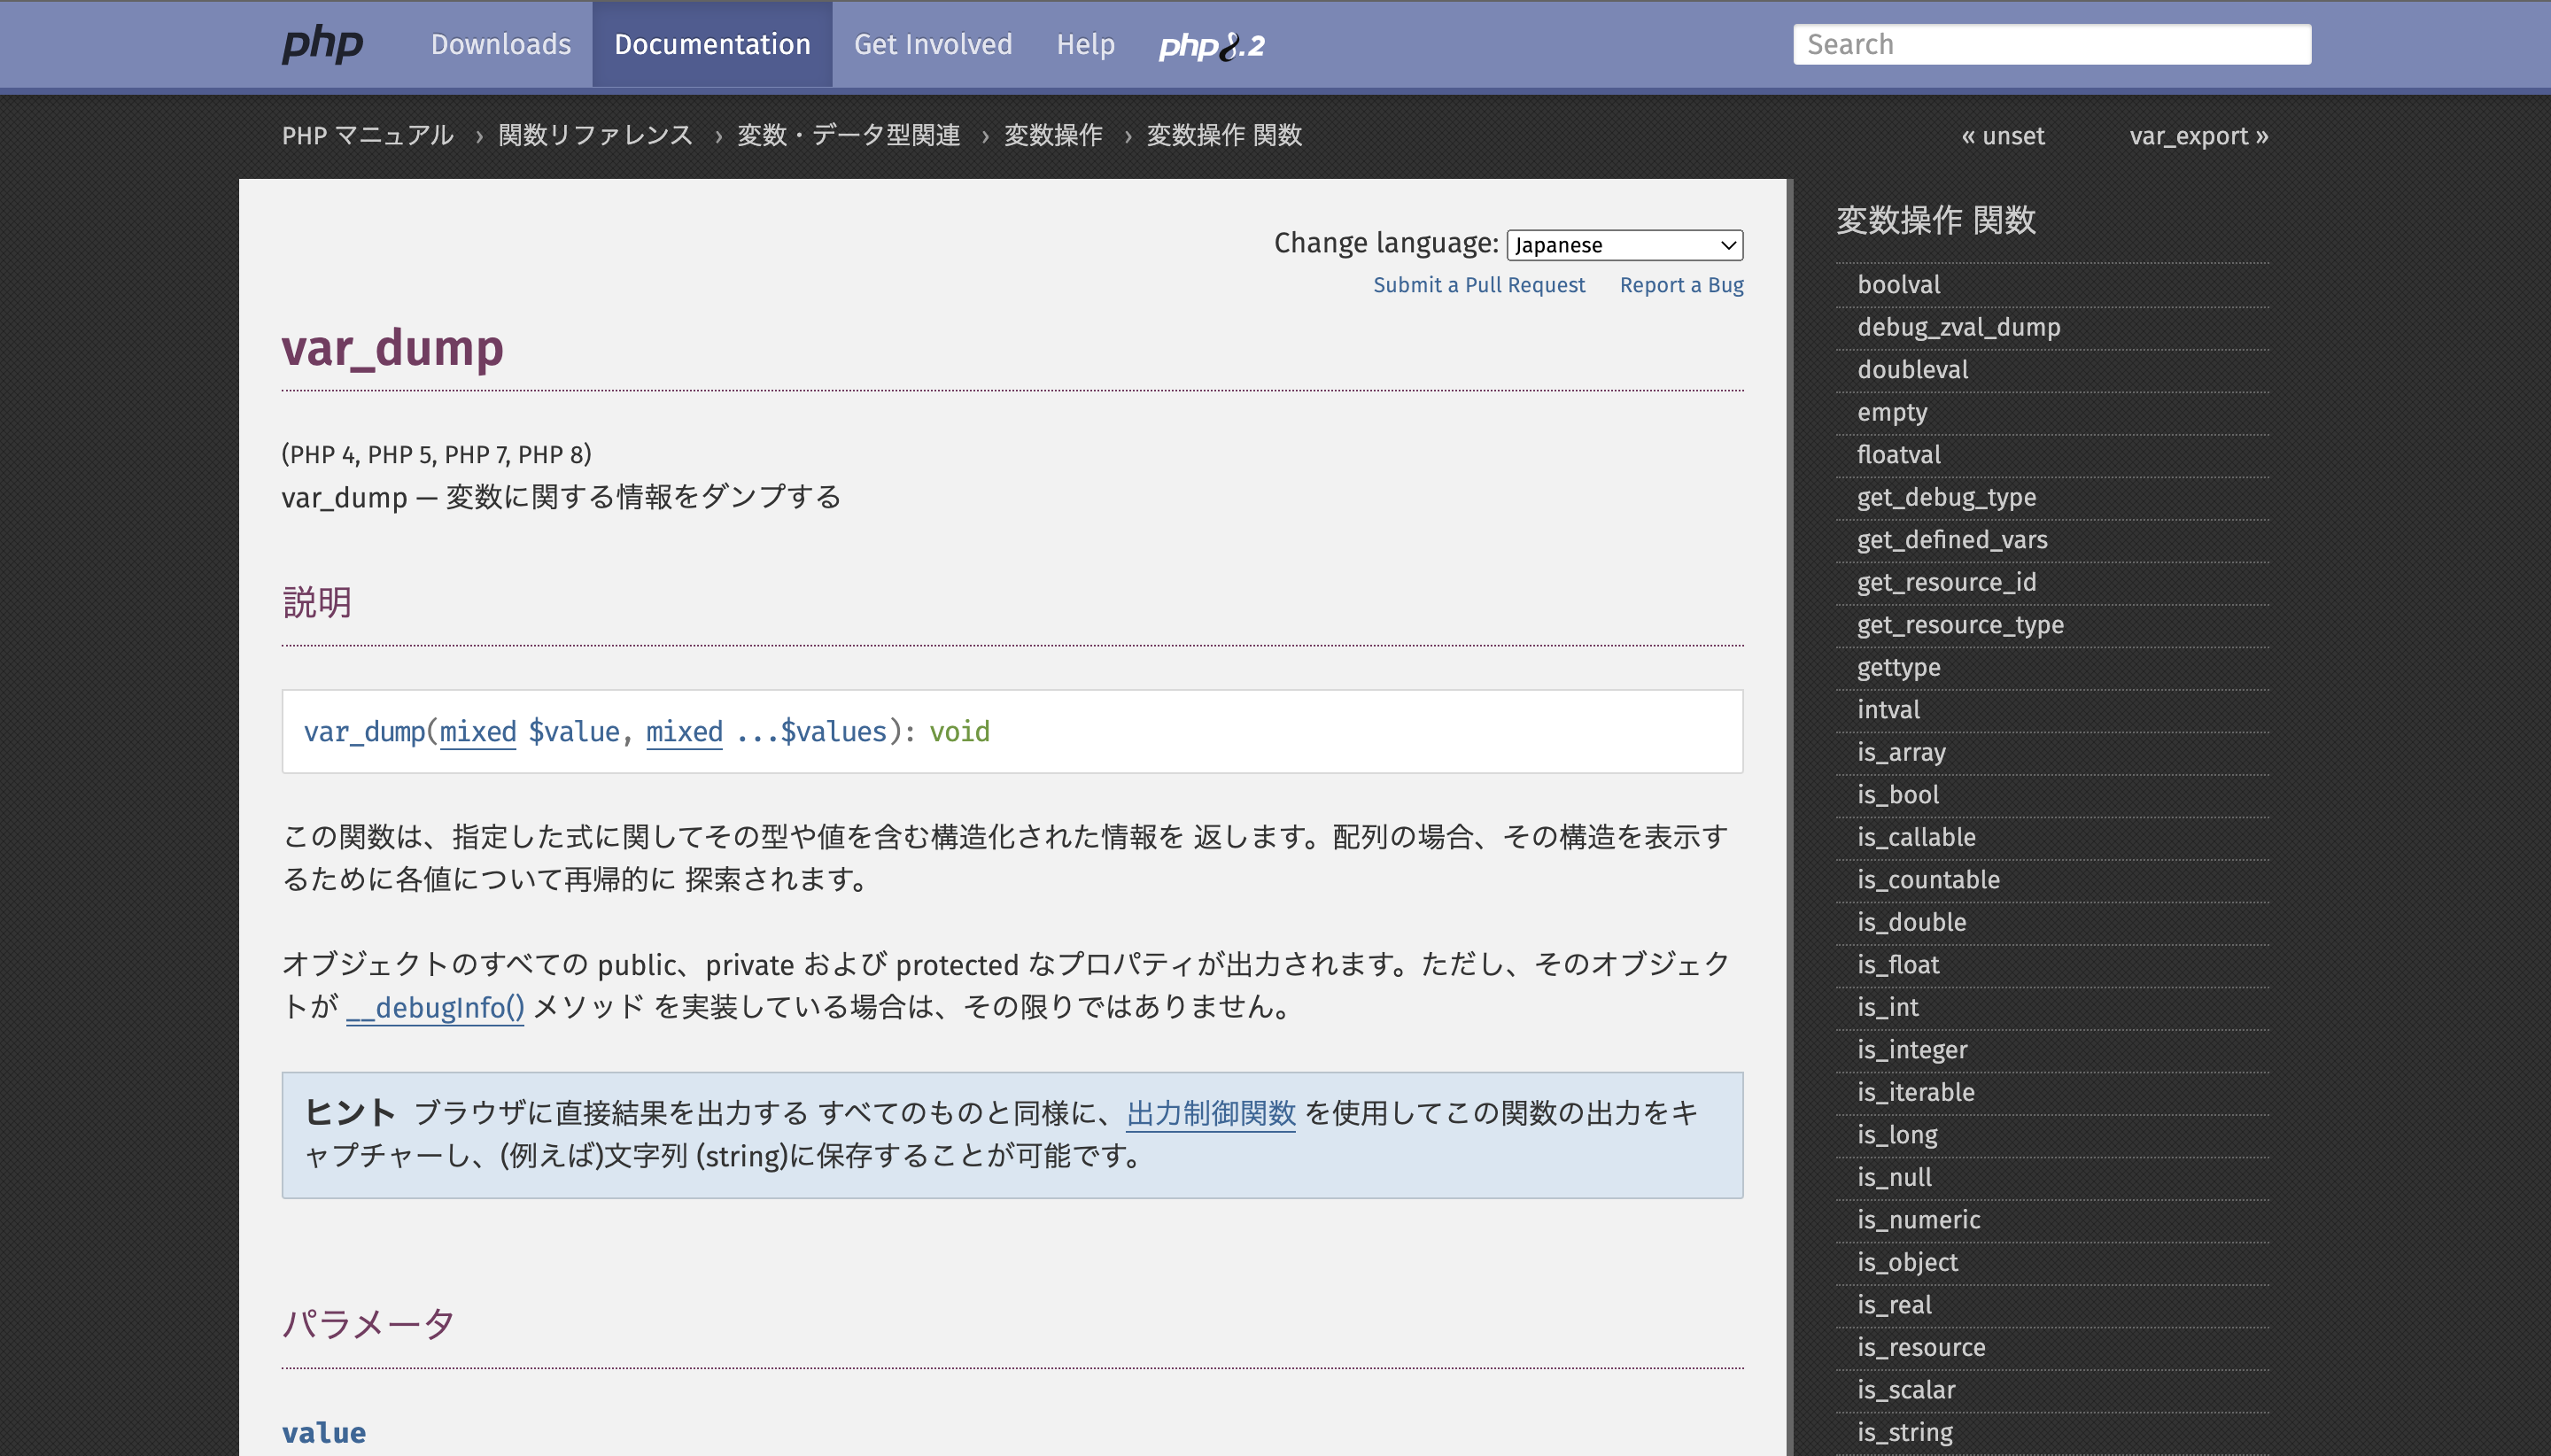
Task: Open is_bool in sidebar
Action: [1898, 795]
